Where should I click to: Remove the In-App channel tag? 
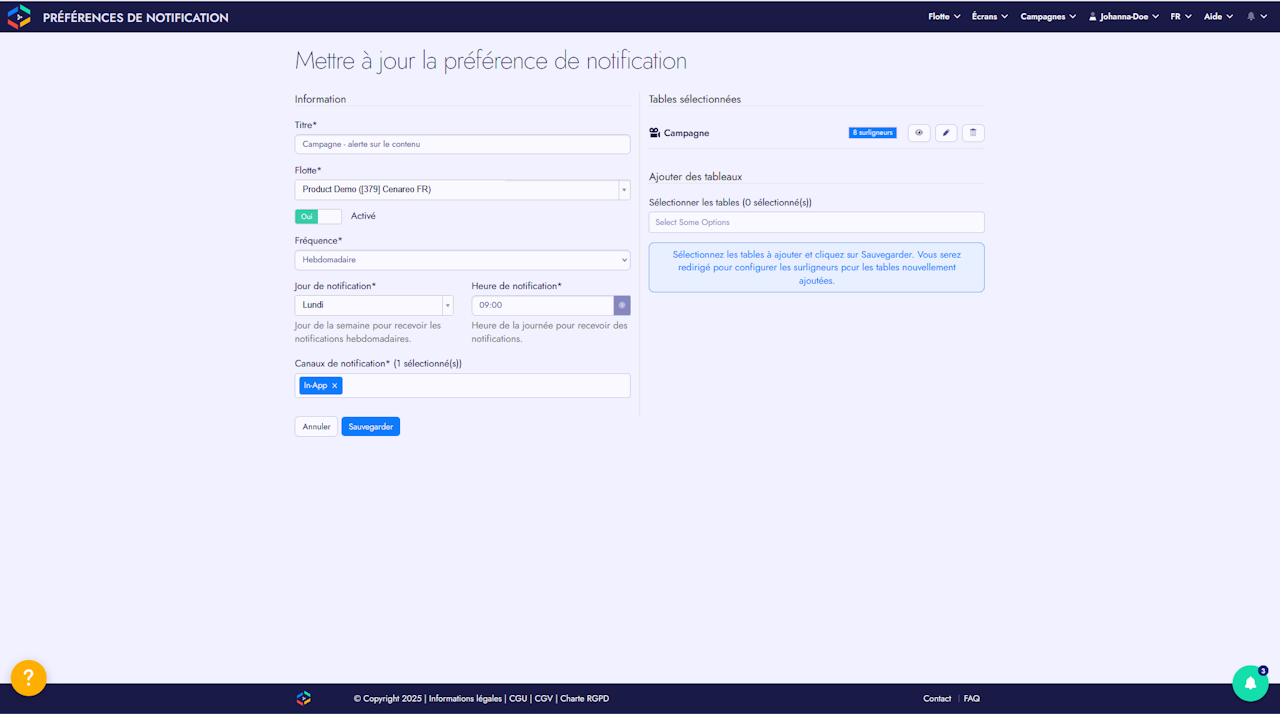pos(335,386)
